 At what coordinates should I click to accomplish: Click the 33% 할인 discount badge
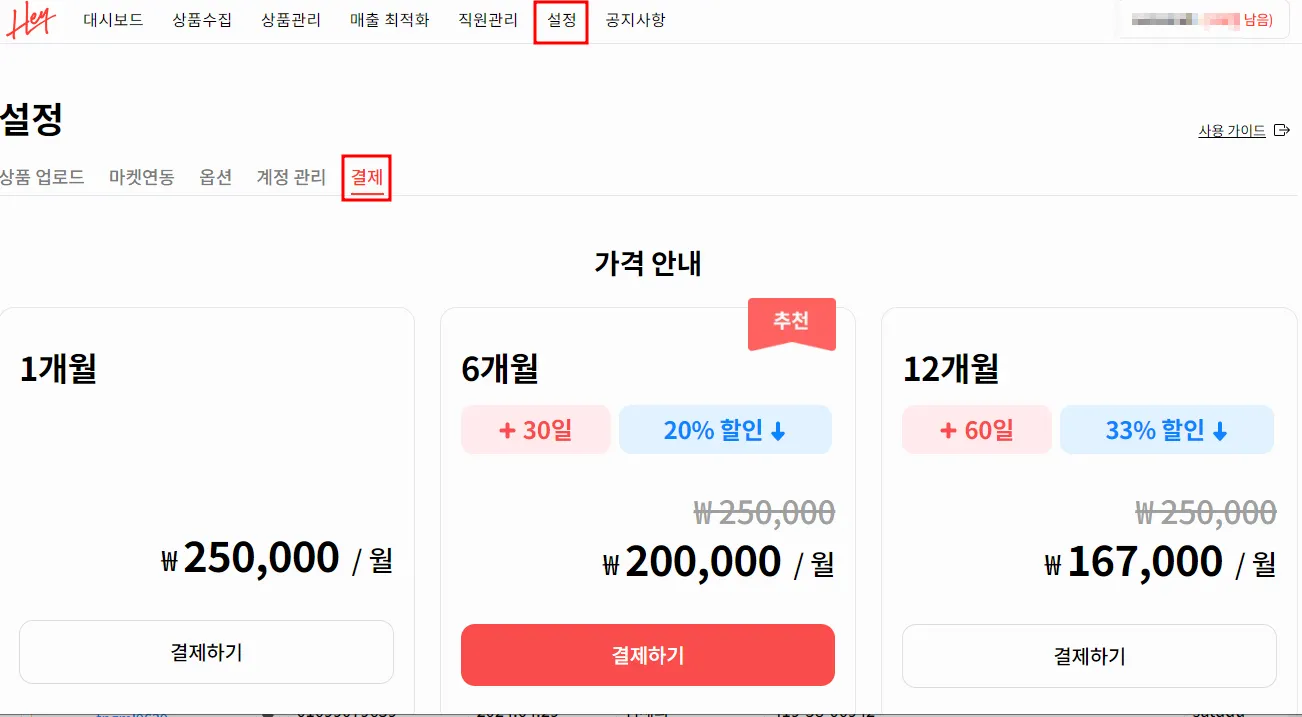[x=1166, y=430]
